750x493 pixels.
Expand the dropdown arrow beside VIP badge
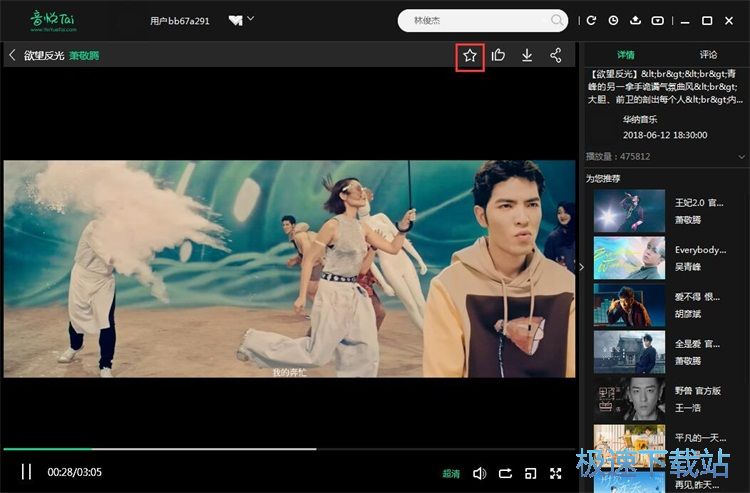click(251, 19)
